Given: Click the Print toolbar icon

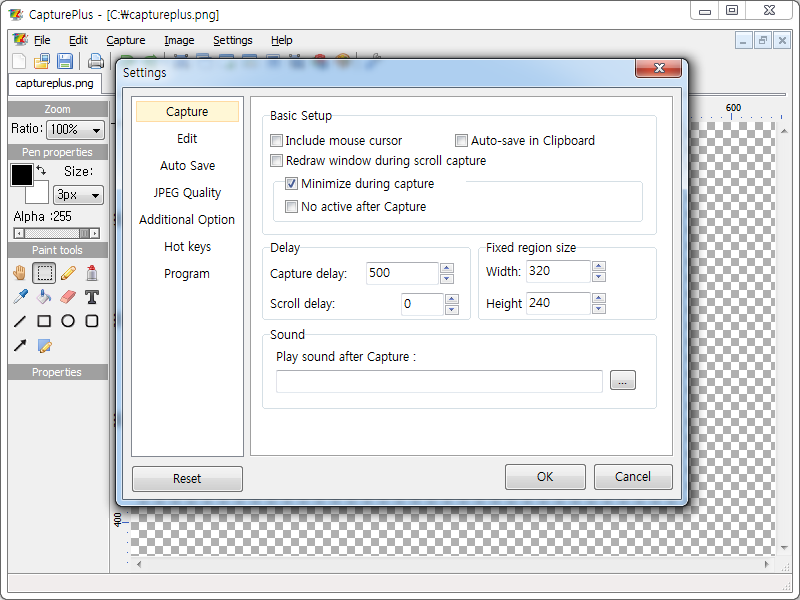Looking at the screenshot, I should coord(95,61).
